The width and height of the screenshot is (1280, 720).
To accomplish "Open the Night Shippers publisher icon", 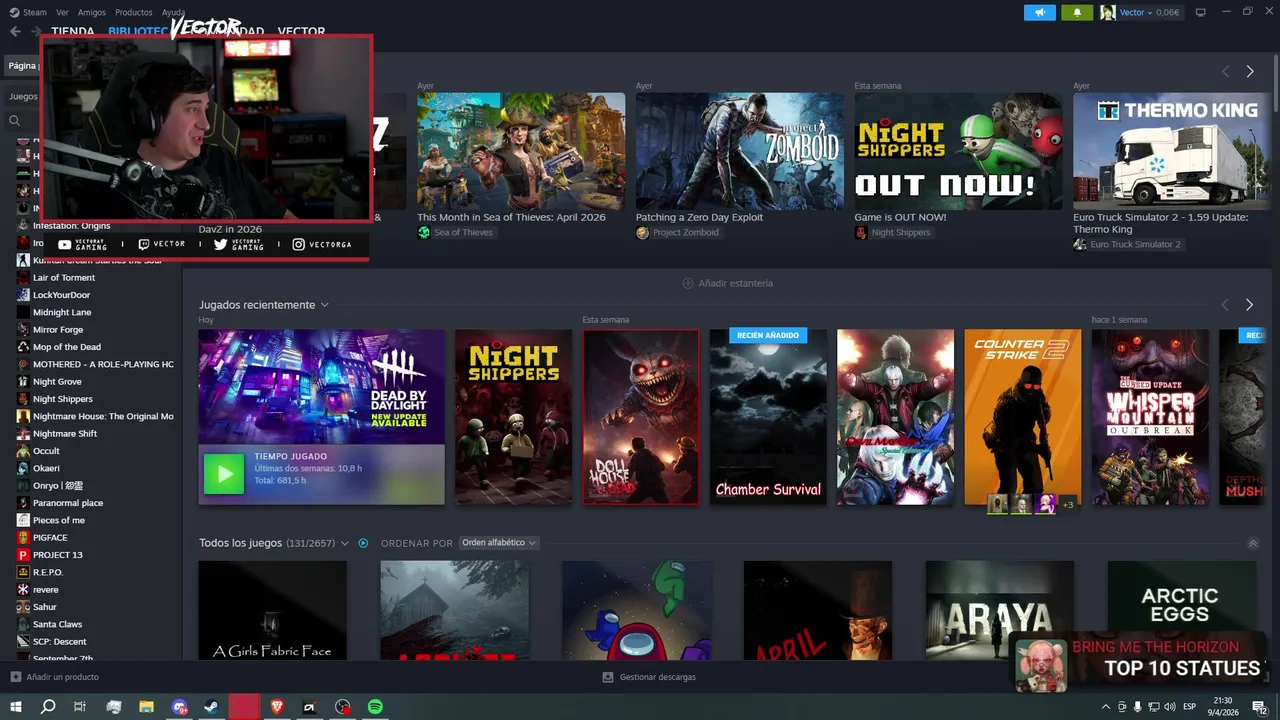I will 861,232.
